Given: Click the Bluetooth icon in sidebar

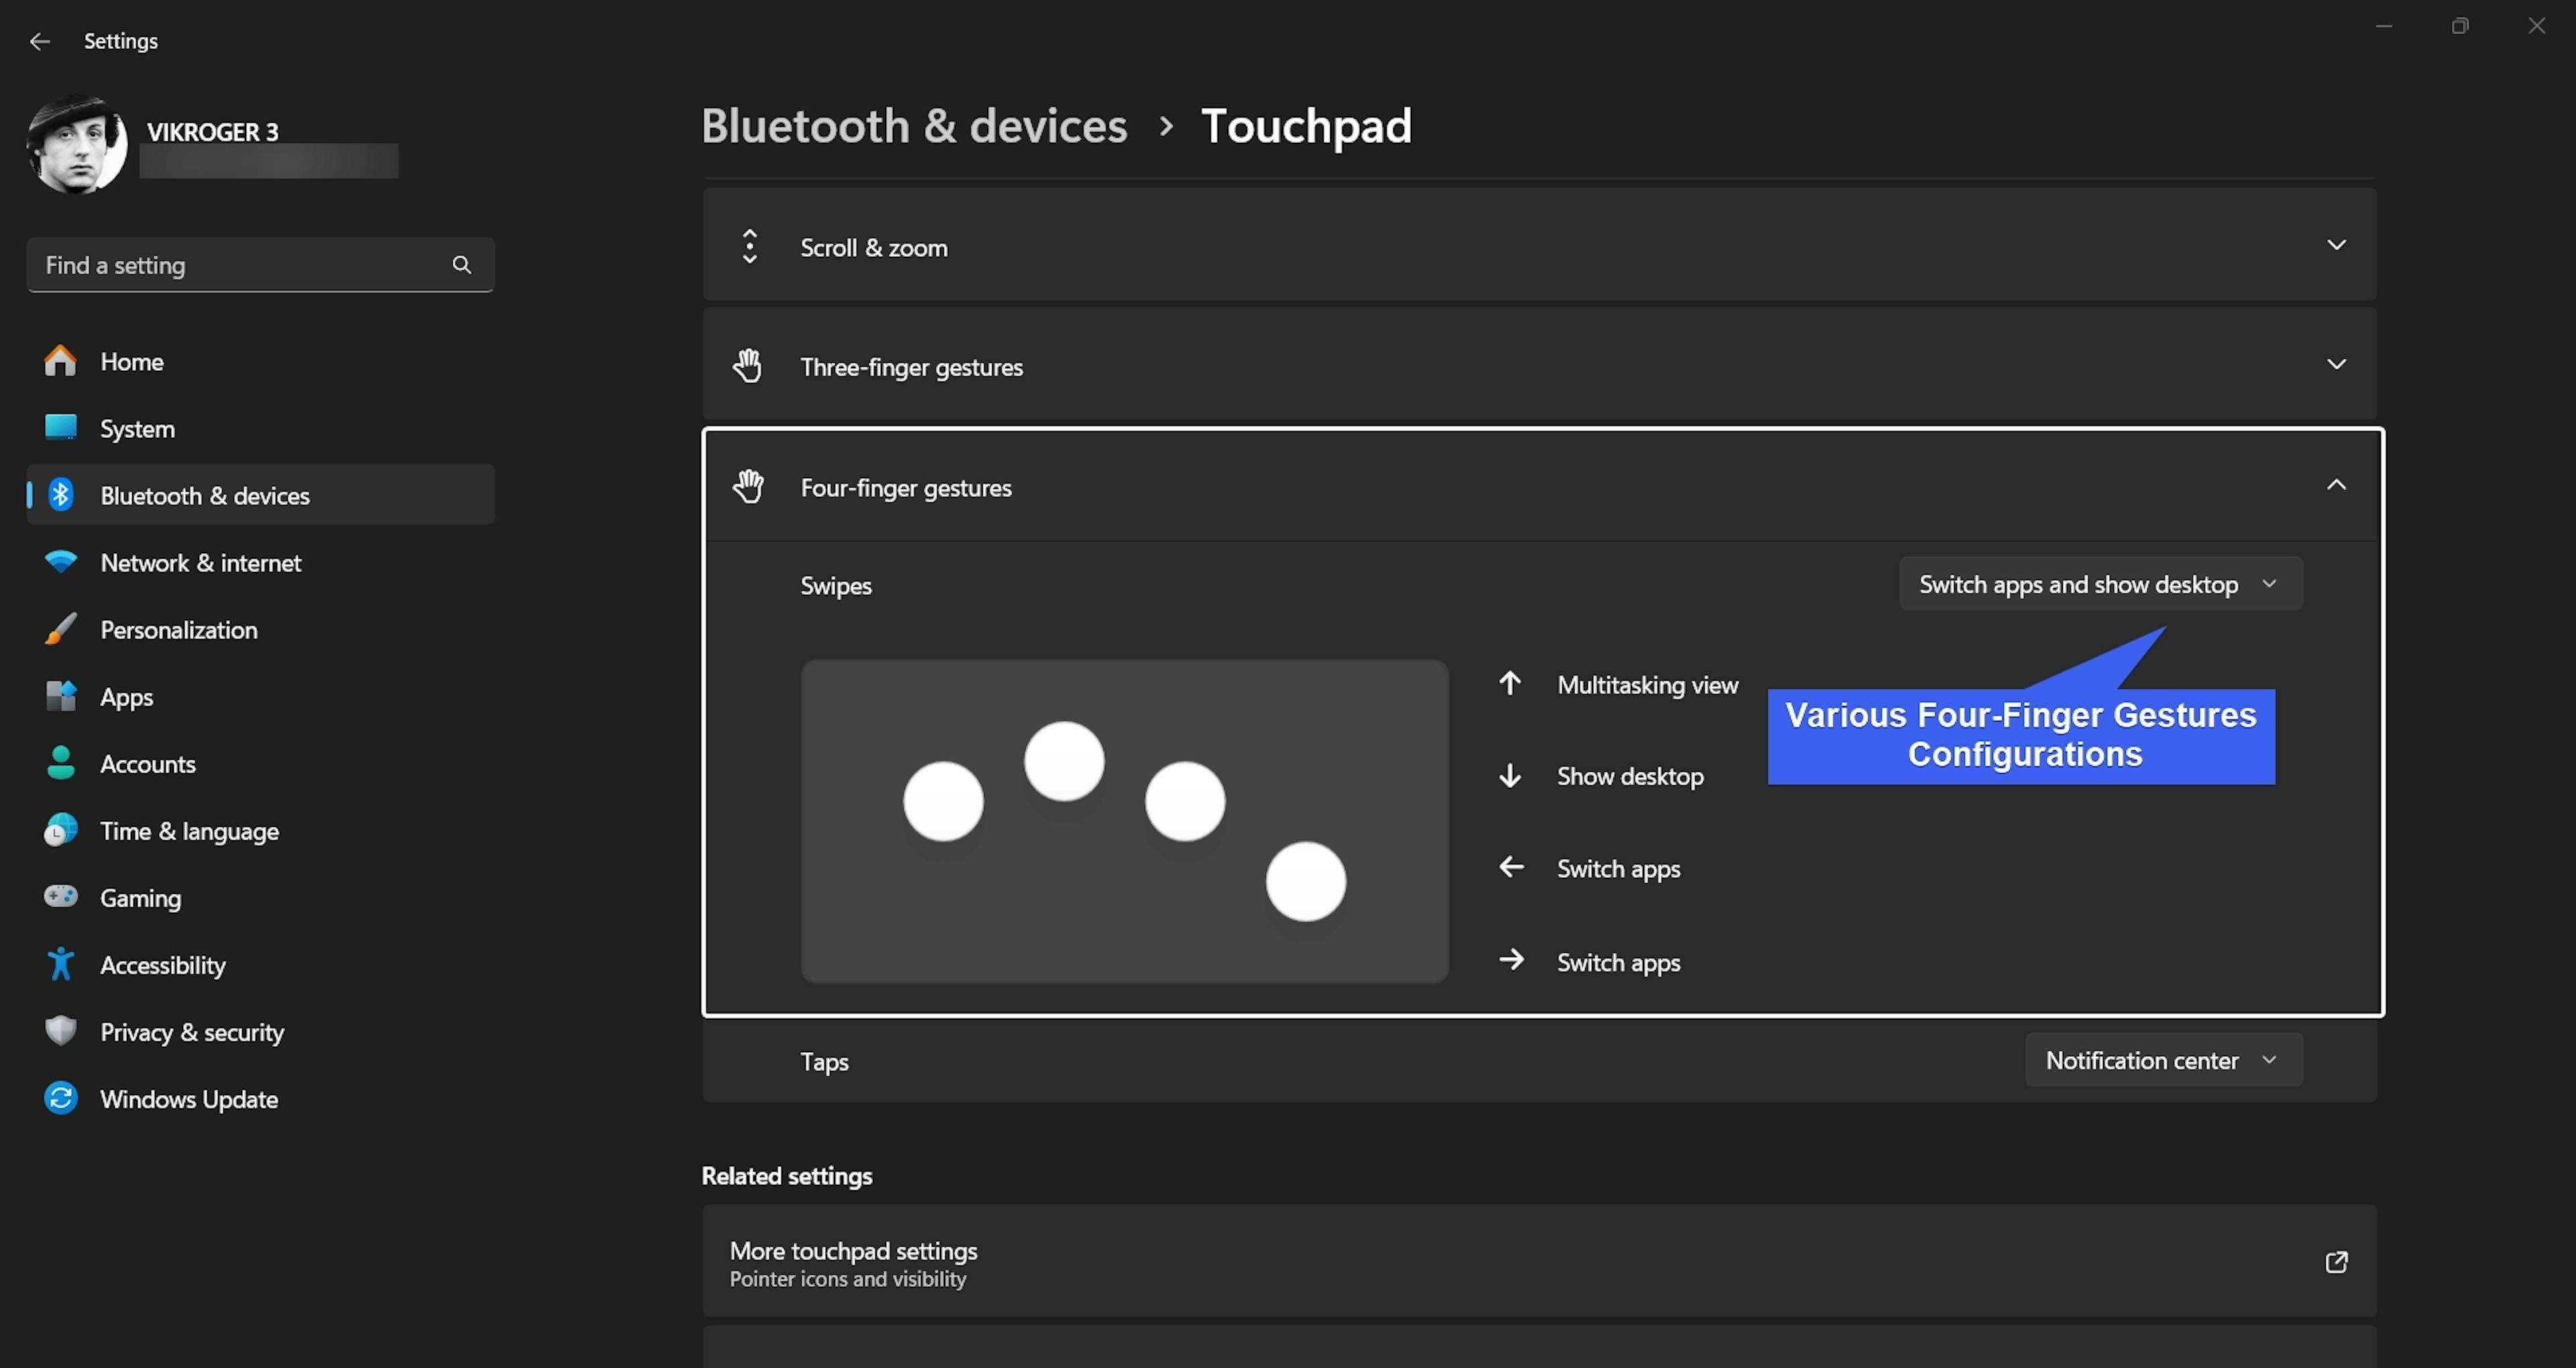Looking at the screenshot, I should coord(60,495).
